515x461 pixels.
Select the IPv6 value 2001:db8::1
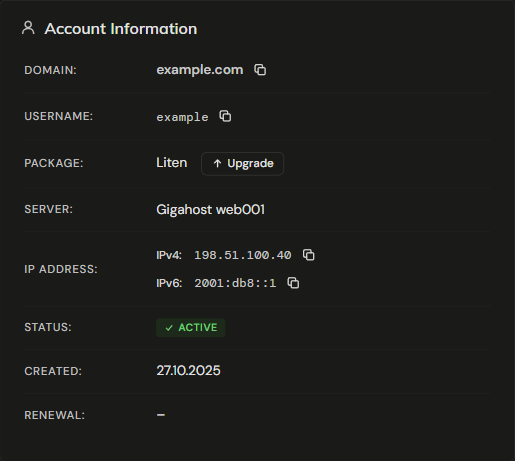tap(235, 283)
